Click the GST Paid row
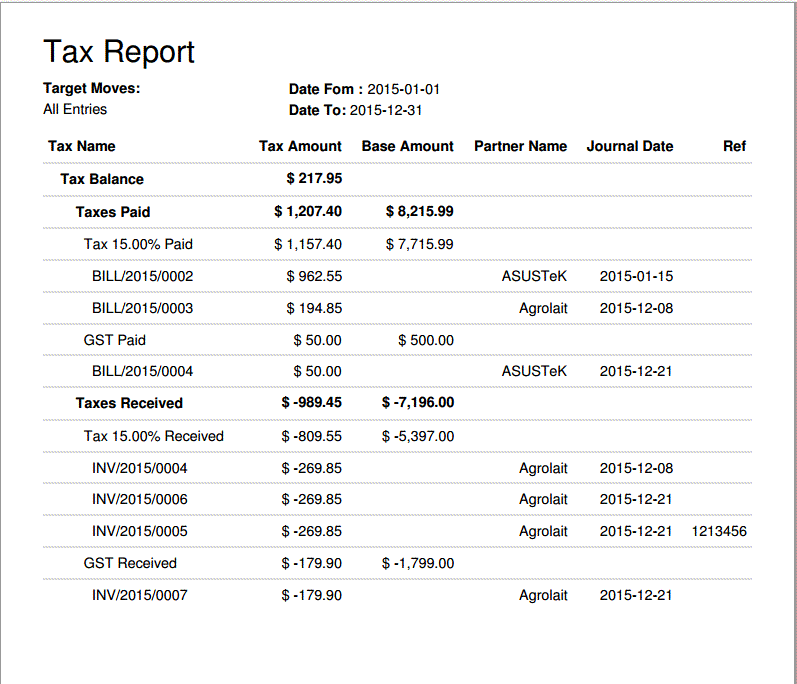 114,340
